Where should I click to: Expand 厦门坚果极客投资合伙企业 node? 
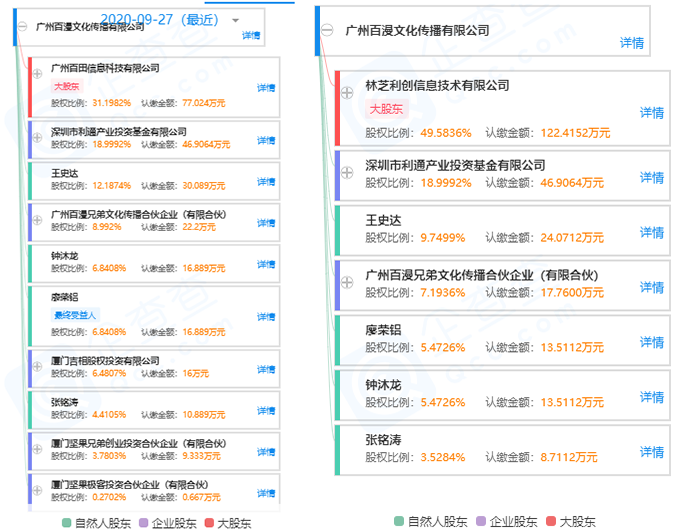point(37,490)
